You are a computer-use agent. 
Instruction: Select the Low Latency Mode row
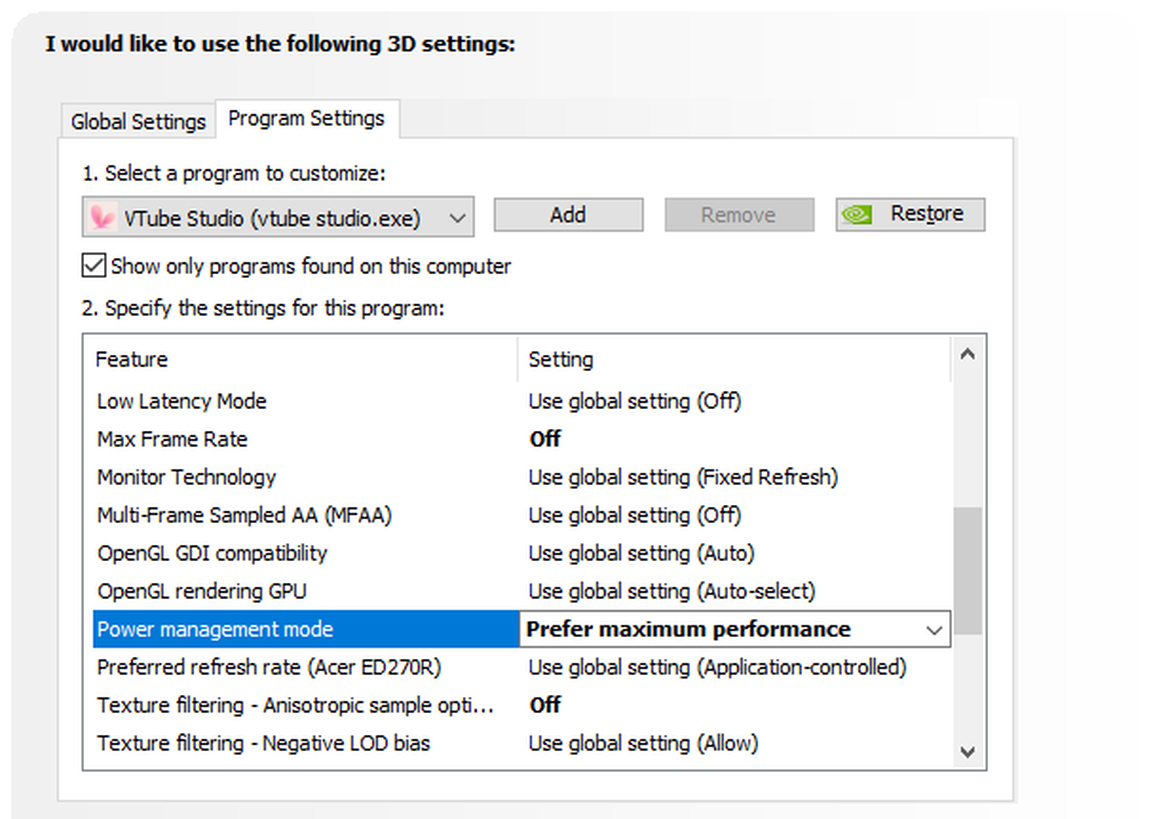(182, 401)
